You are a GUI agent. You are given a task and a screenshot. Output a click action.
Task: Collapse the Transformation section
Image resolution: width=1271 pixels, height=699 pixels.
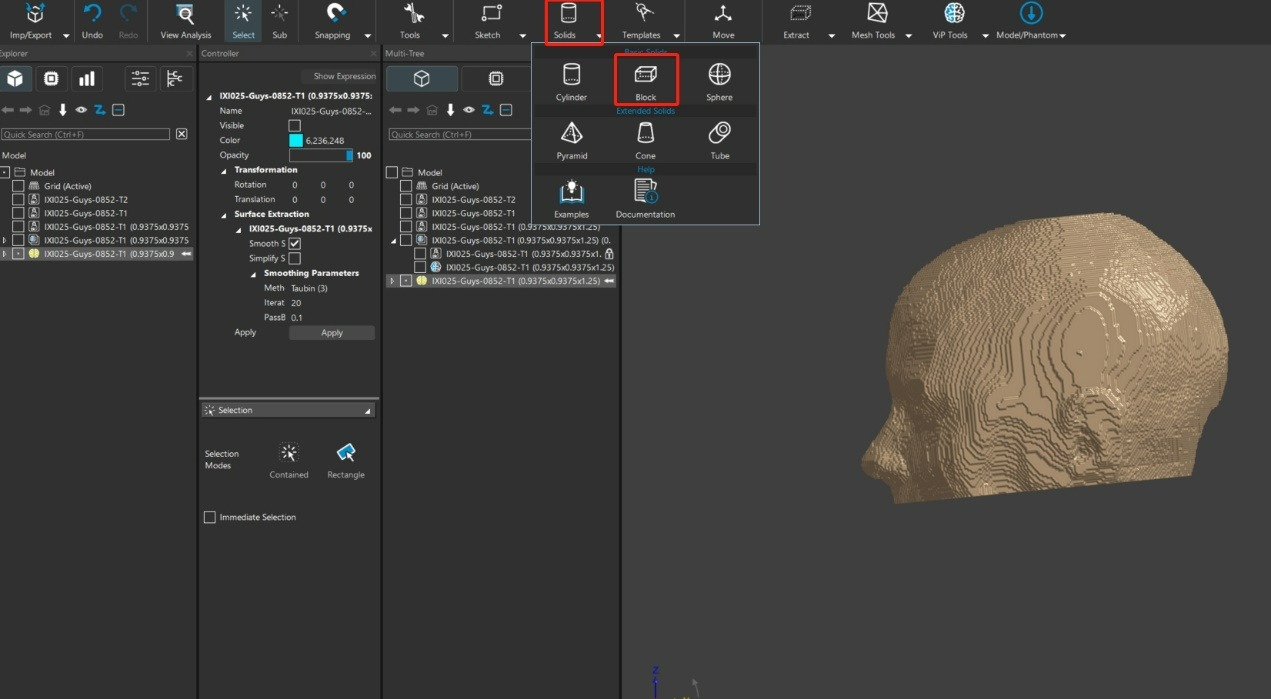click(224, 170)
